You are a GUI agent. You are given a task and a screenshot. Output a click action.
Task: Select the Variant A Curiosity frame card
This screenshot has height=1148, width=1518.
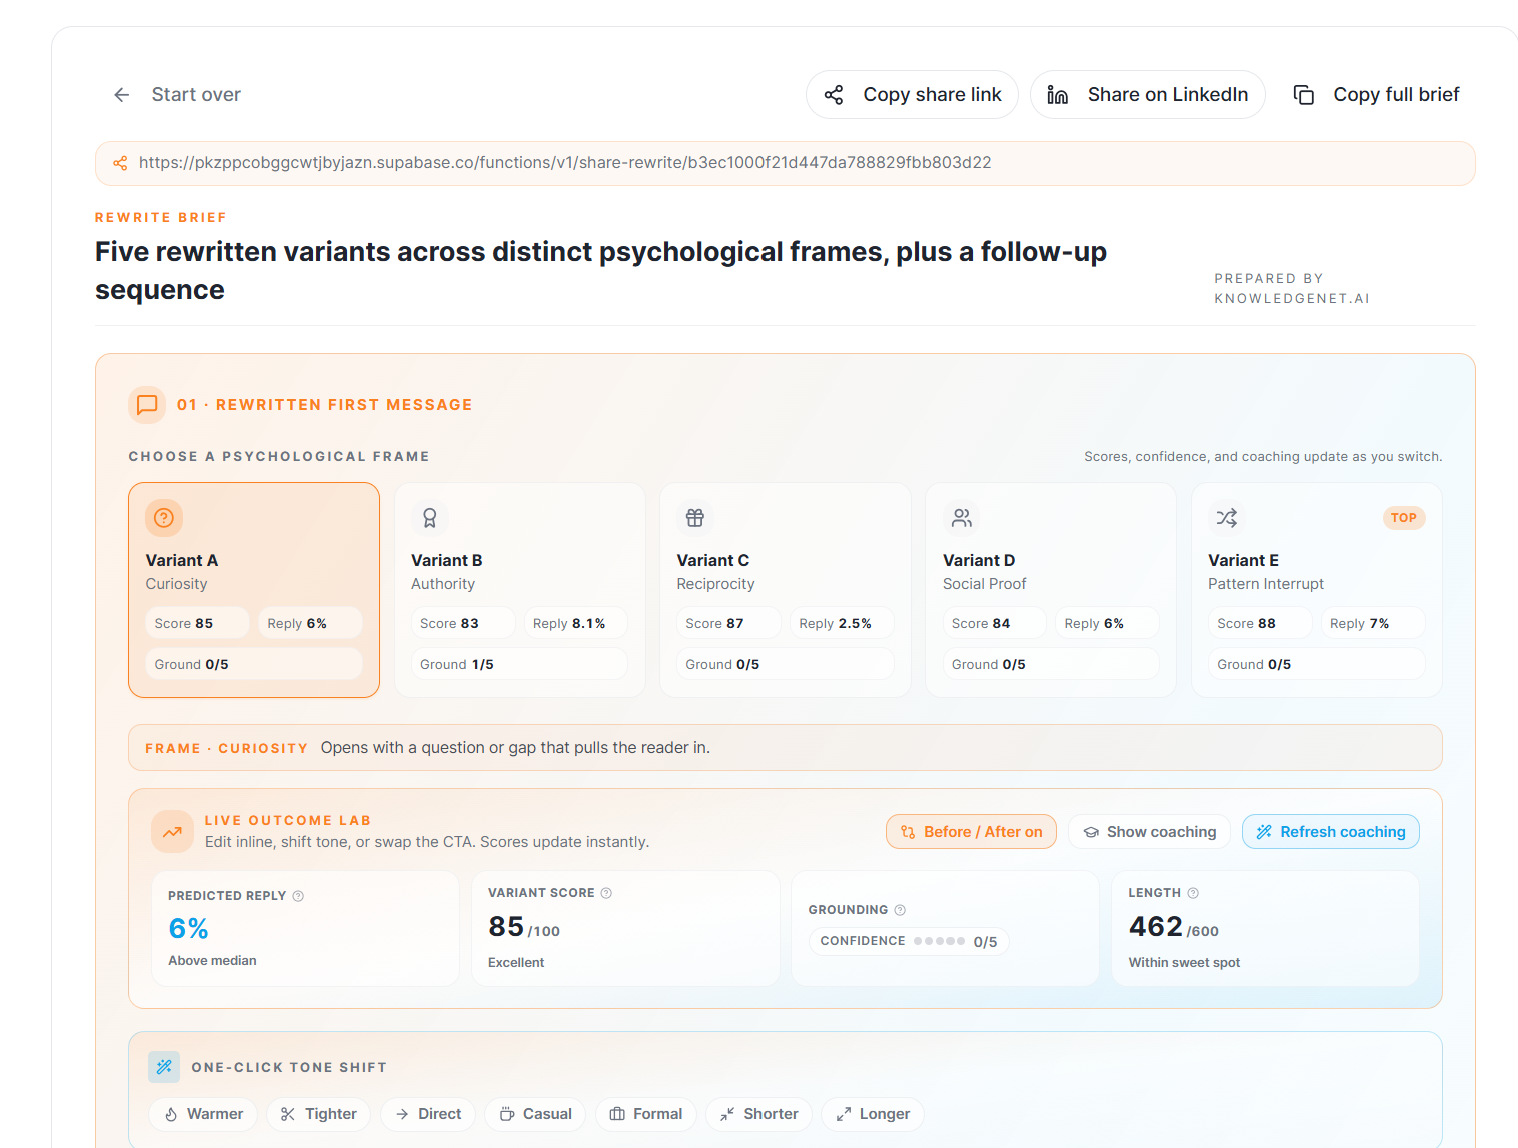coord(254,590)
